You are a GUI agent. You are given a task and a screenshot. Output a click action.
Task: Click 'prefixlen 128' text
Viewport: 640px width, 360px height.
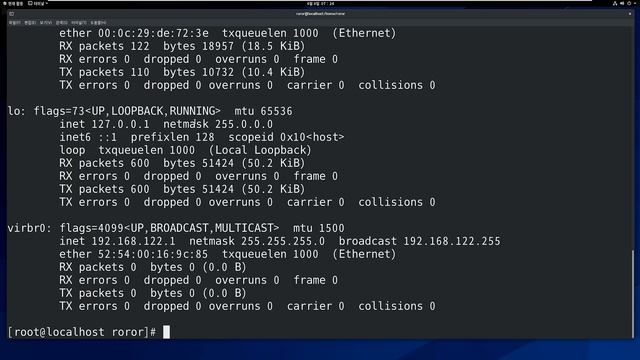click(172, 137)
